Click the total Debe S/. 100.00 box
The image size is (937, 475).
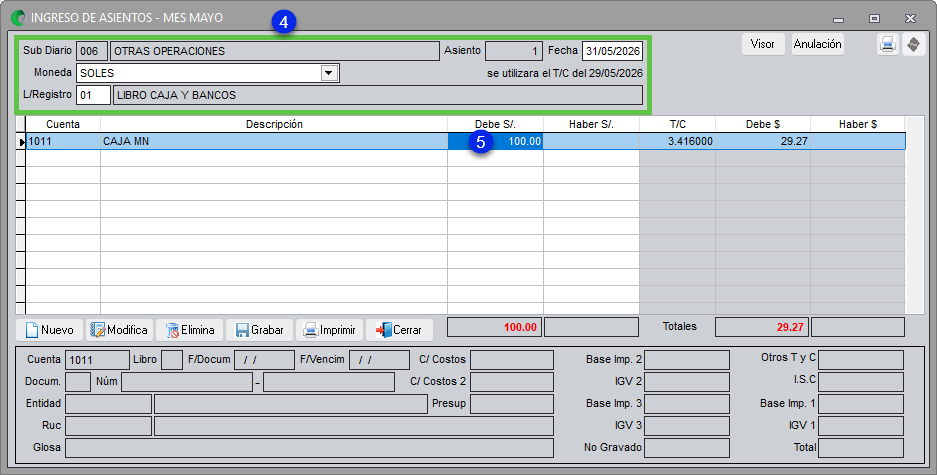pyautogui.click(x=494, y=327)
